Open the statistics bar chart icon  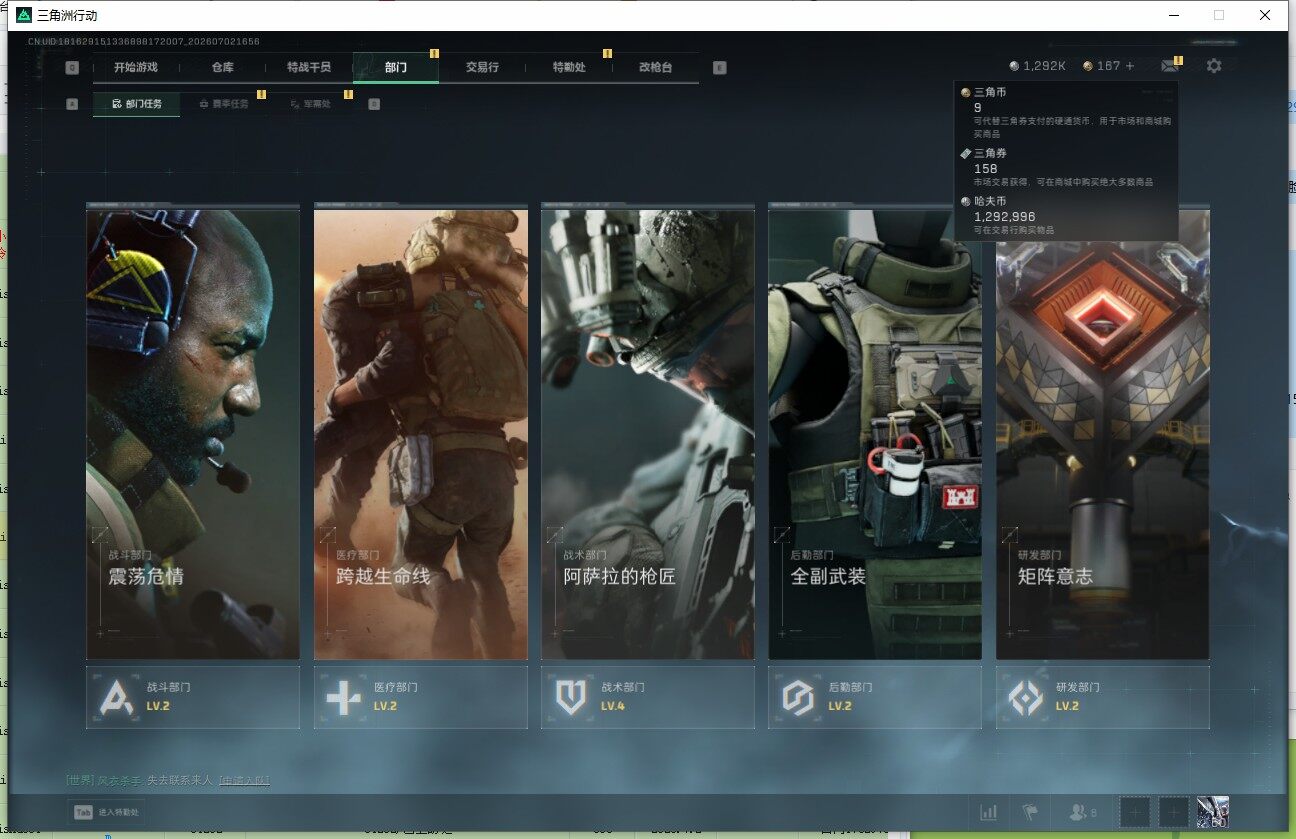(x=989, y=812)
